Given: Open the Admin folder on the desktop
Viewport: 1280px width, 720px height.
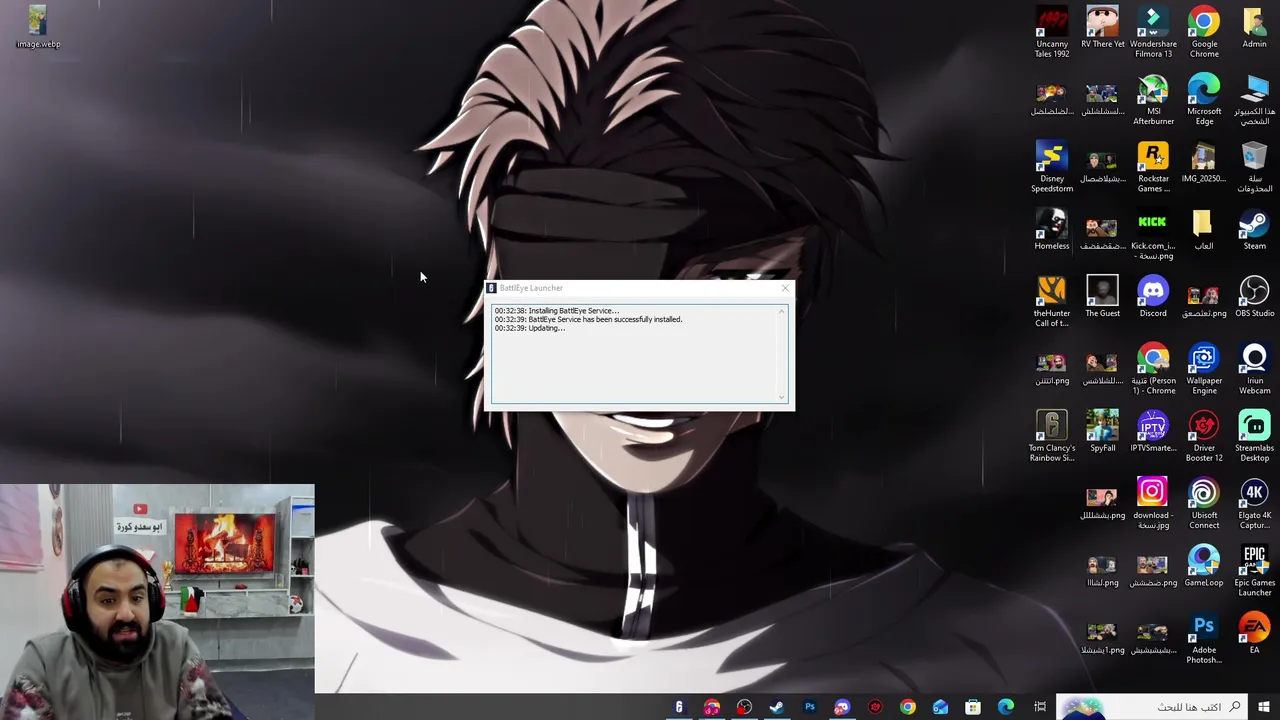Looking at the screenshot, I should 1254,27.
